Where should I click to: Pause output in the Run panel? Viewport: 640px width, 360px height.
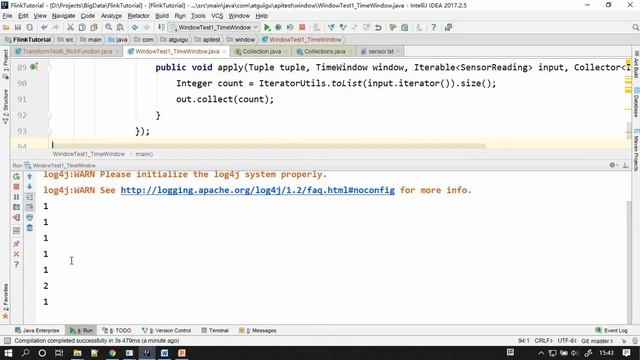(16, 197)
